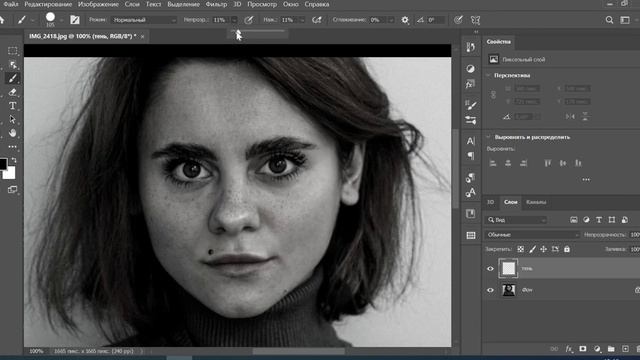Open the three-dots extra tools menu
The image size is (640, 360).
coord(13,147)
